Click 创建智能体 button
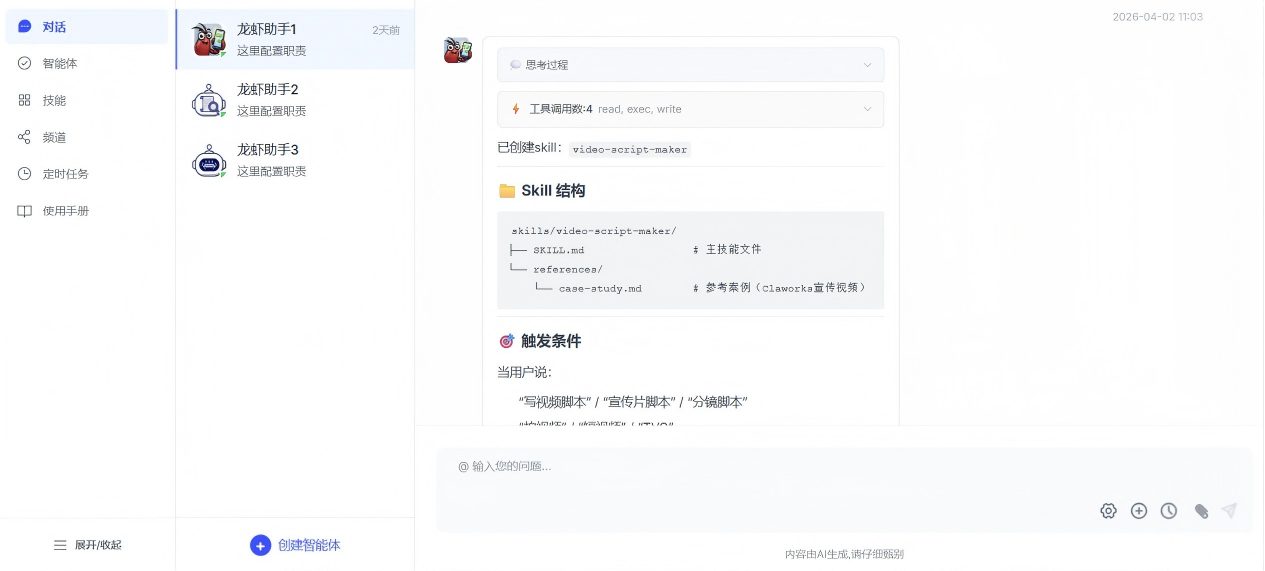Screen dimensions: 1265x571 coord(295,545)
